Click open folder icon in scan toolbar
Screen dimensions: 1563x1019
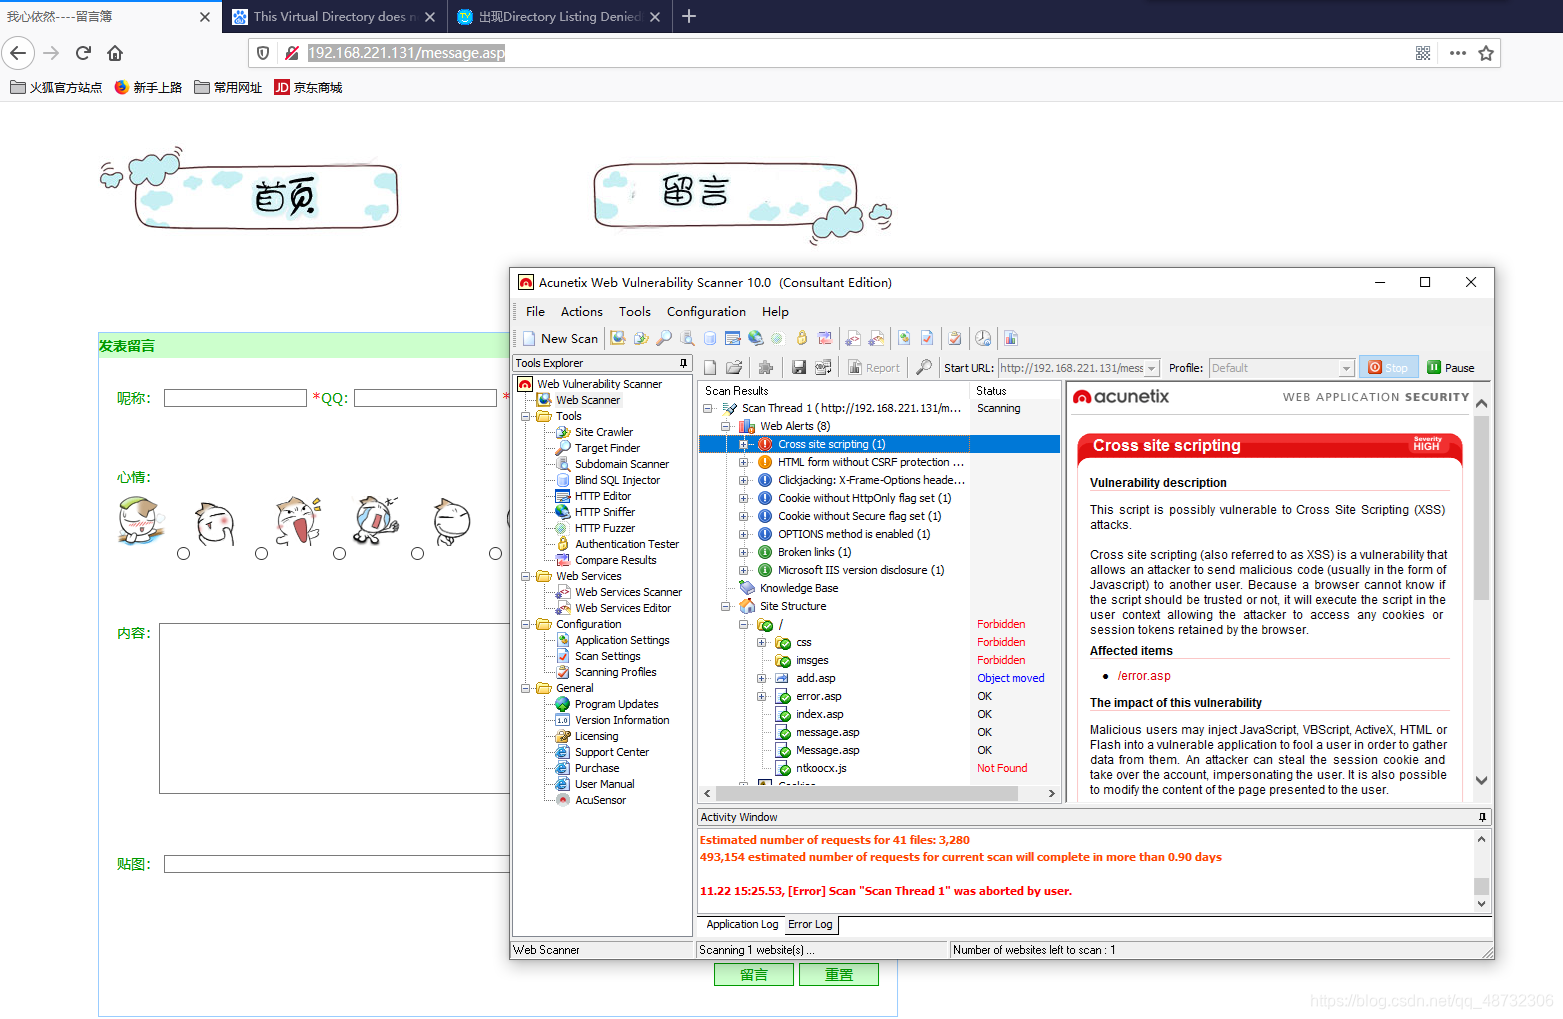click(734, 368)
